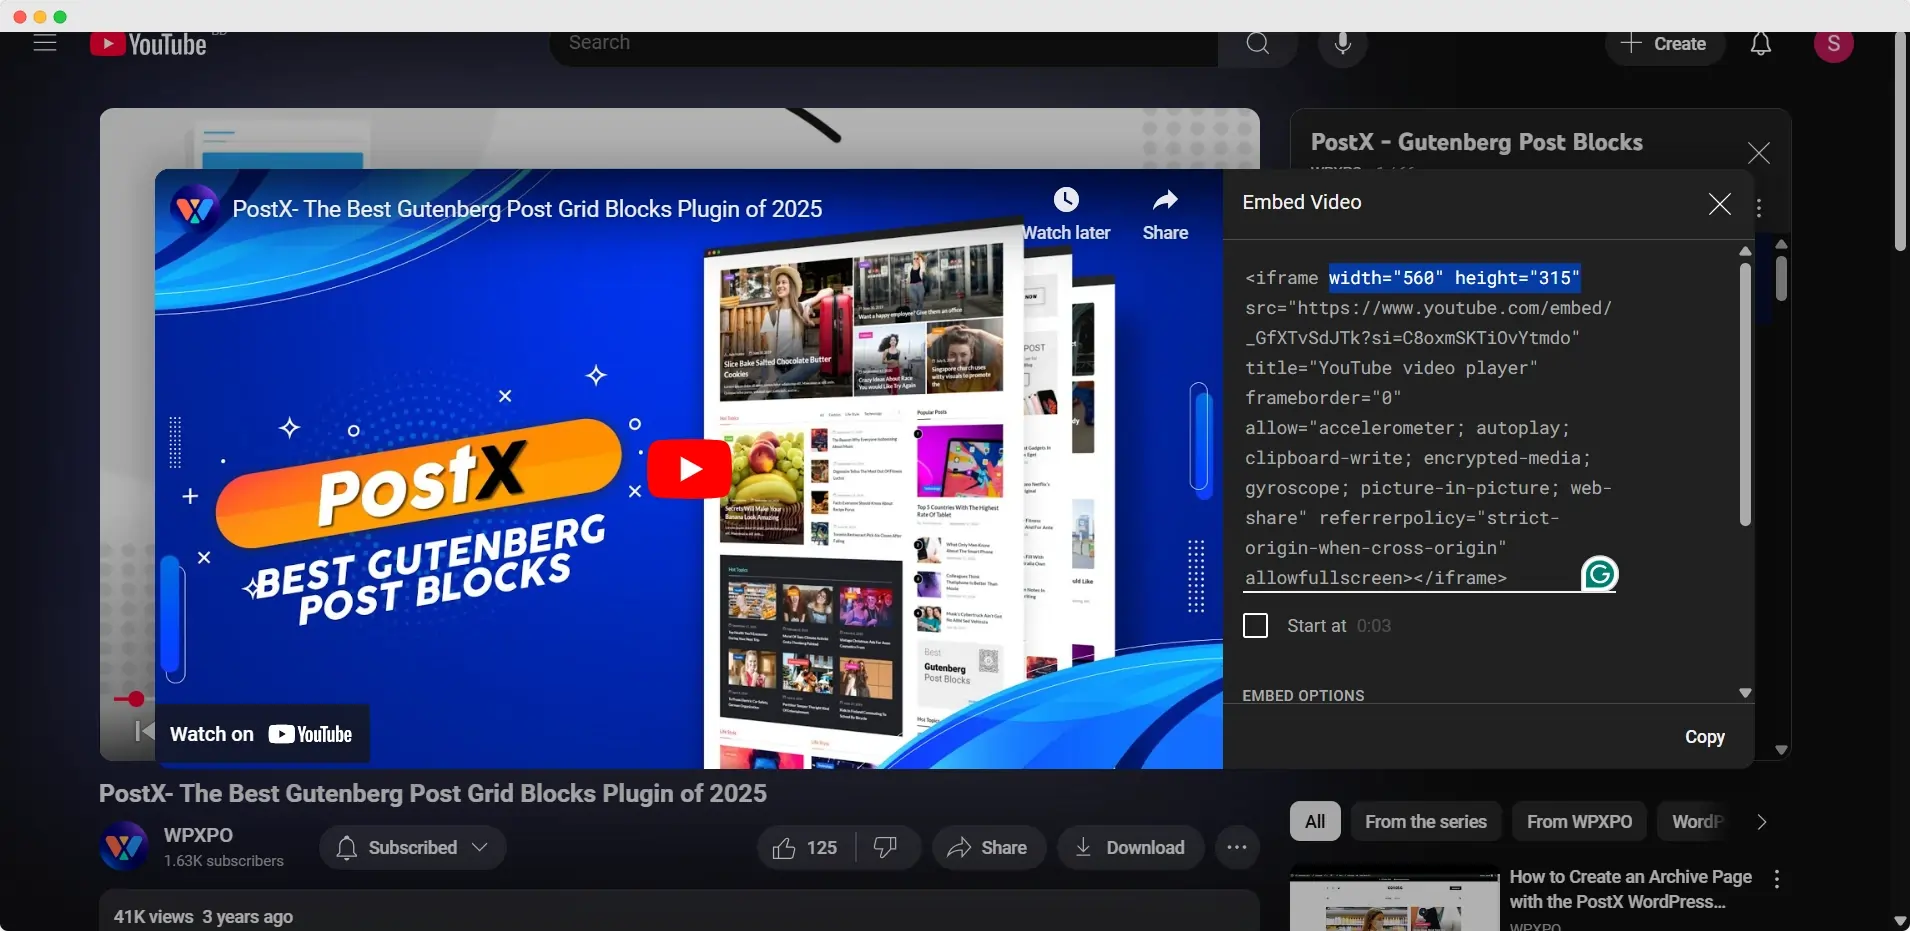Open the playlist panel three-dot menu
The width and height of the screenshot is (1910, 931).
click(1759, 207)
